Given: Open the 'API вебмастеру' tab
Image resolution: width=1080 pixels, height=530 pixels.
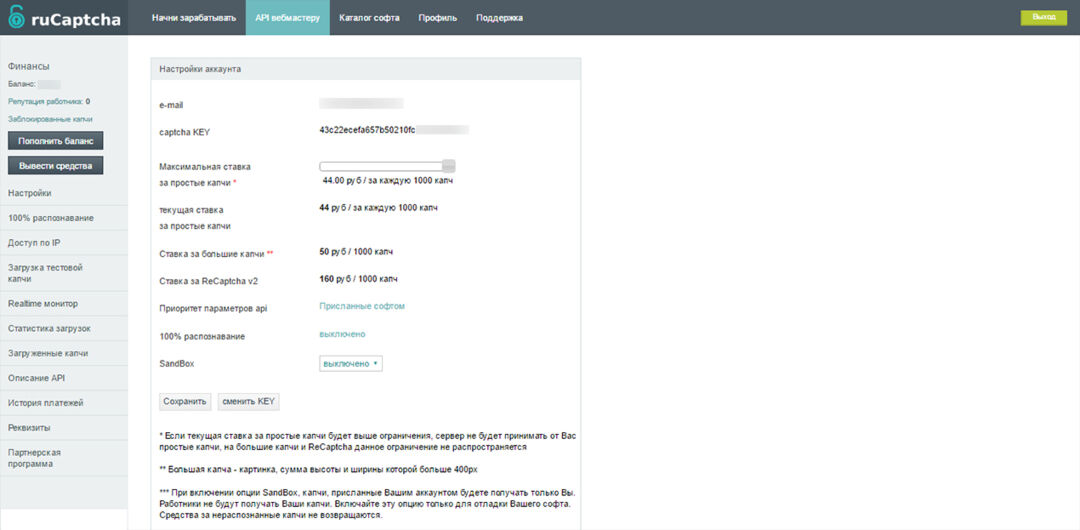Looking at the screenshot, I should click(287, 17).
